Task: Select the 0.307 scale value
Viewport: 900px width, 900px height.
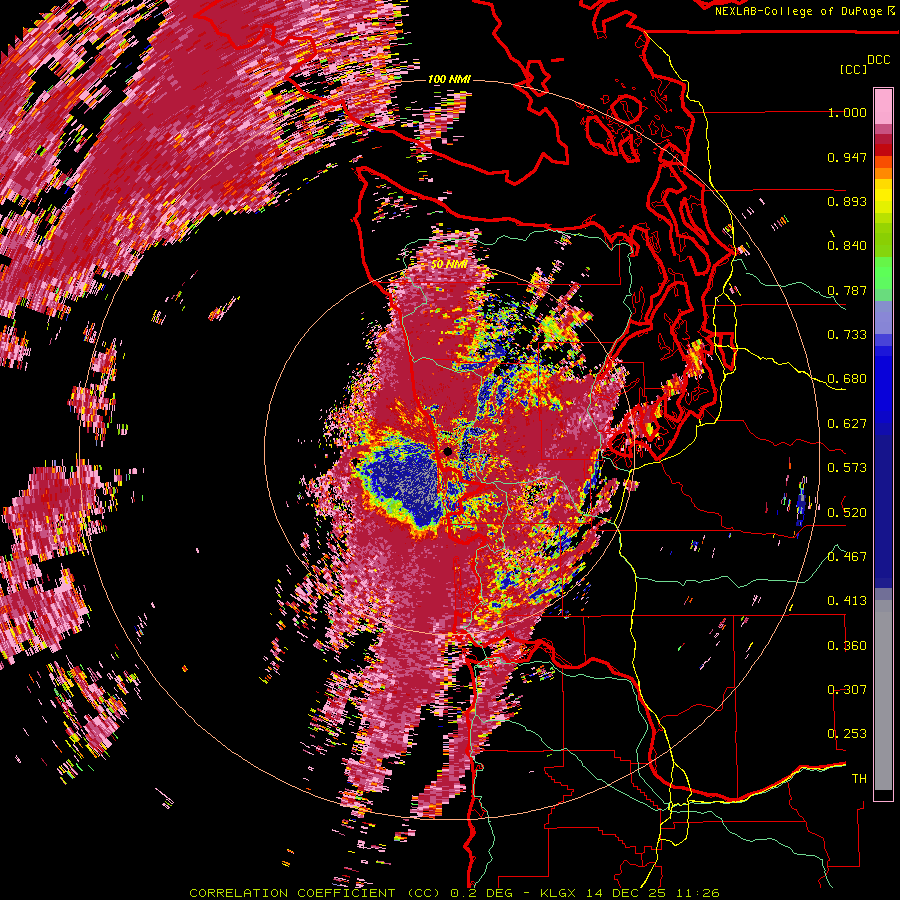Action: click(x=847, y=690)
